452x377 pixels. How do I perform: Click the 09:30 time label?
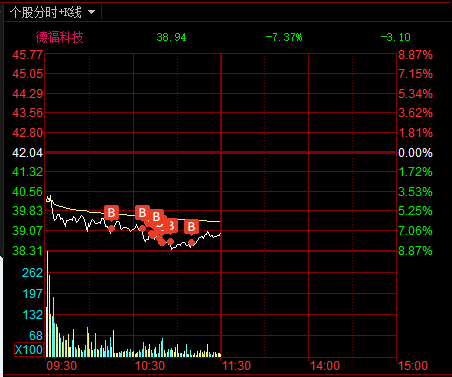click(61, 366)
